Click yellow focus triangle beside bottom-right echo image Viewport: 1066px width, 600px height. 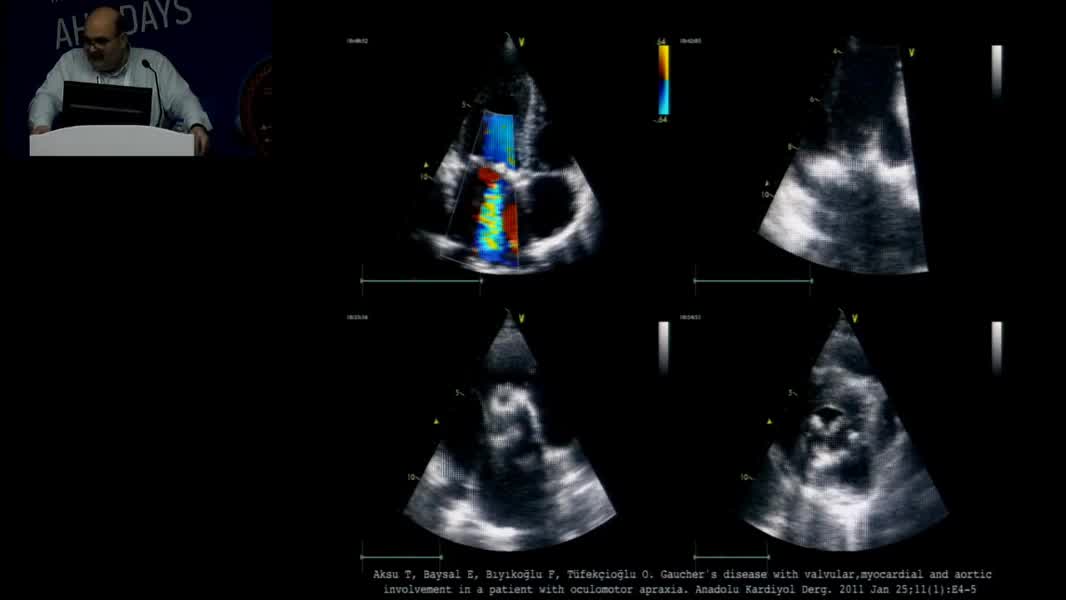[x=768, y=422]
